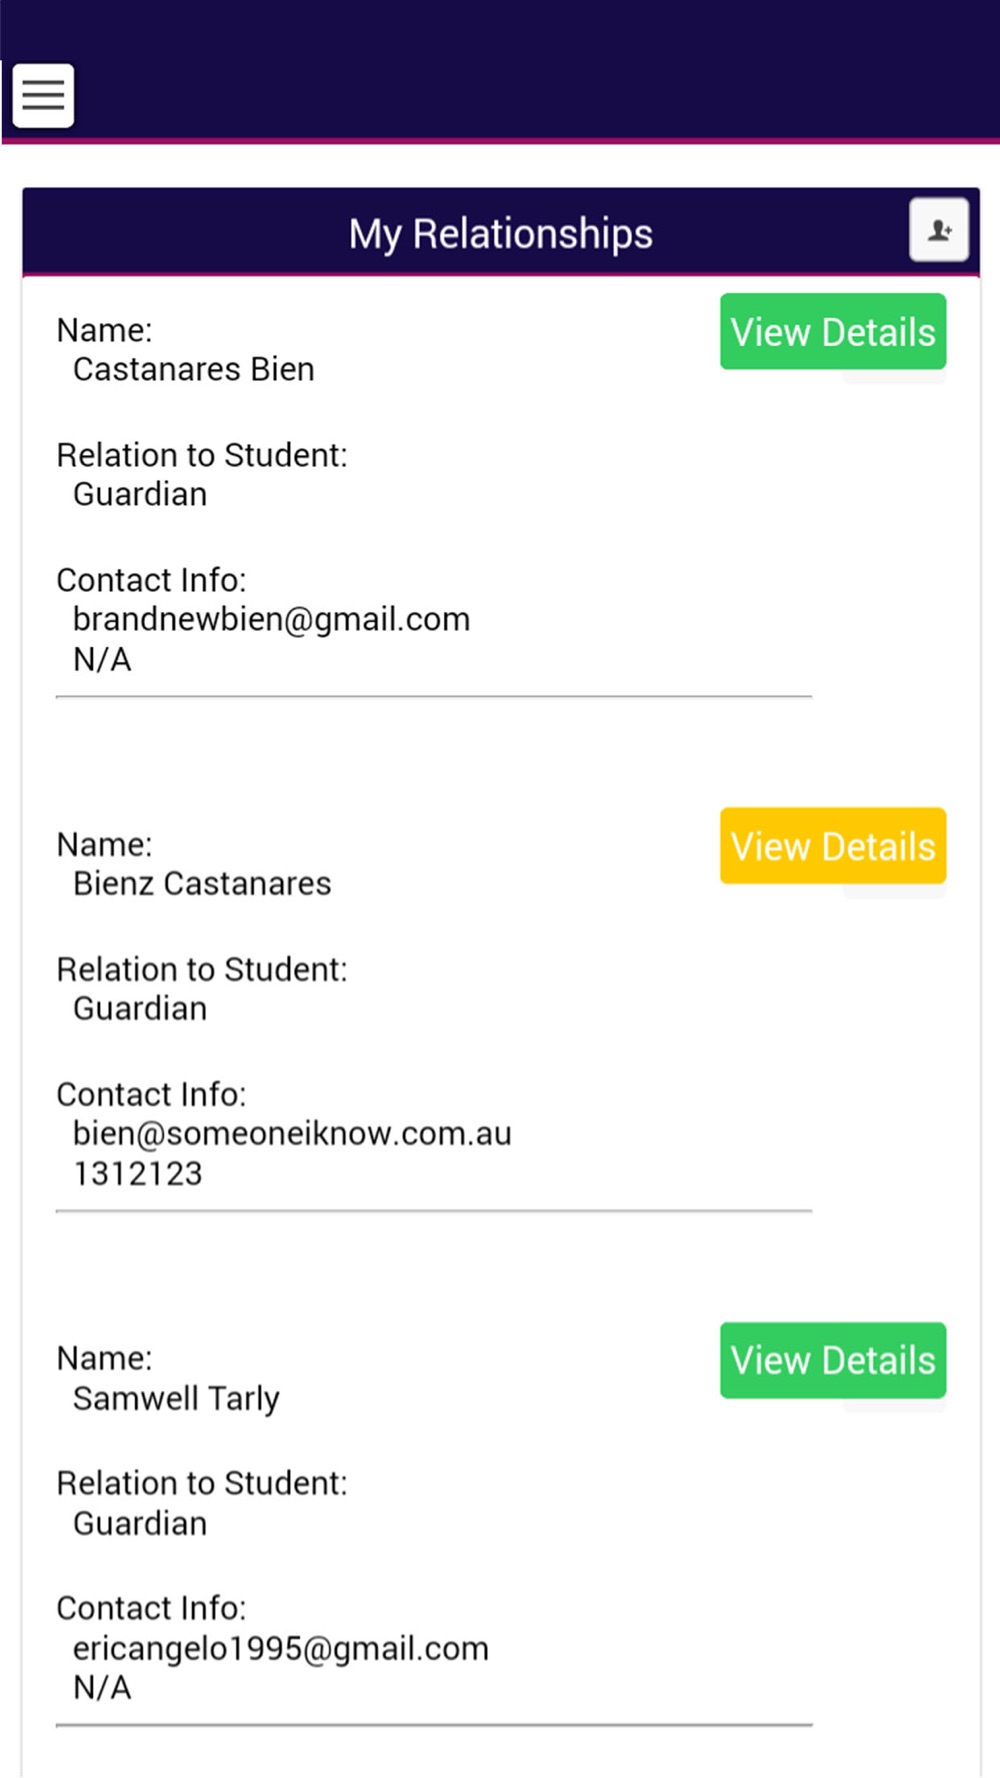Tap the add relationship person icon
Screen dimensions: 1000x1778
(939, 230)
